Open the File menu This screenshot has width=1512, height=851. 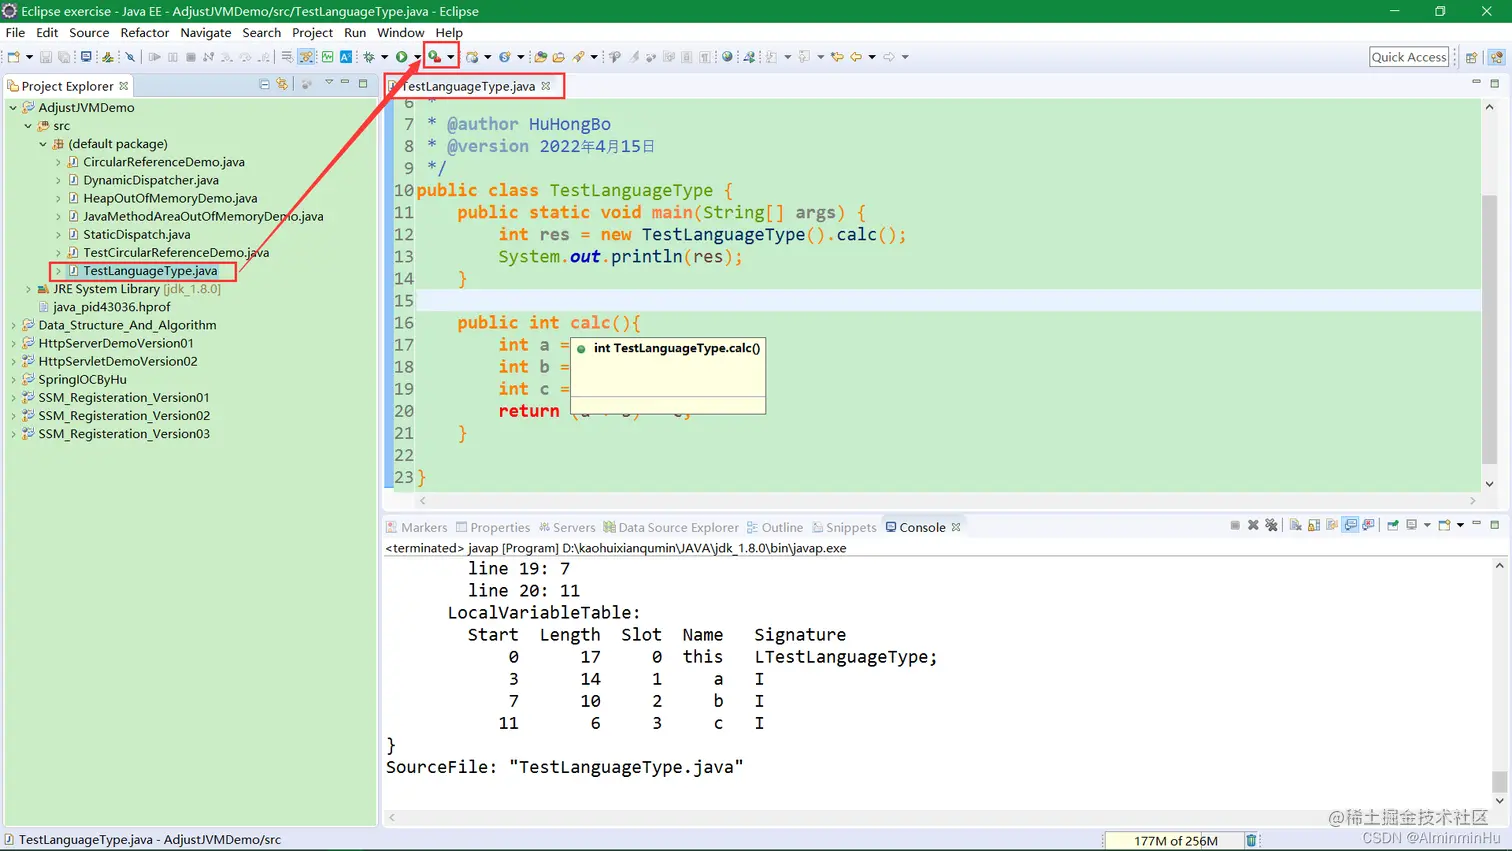15,32
